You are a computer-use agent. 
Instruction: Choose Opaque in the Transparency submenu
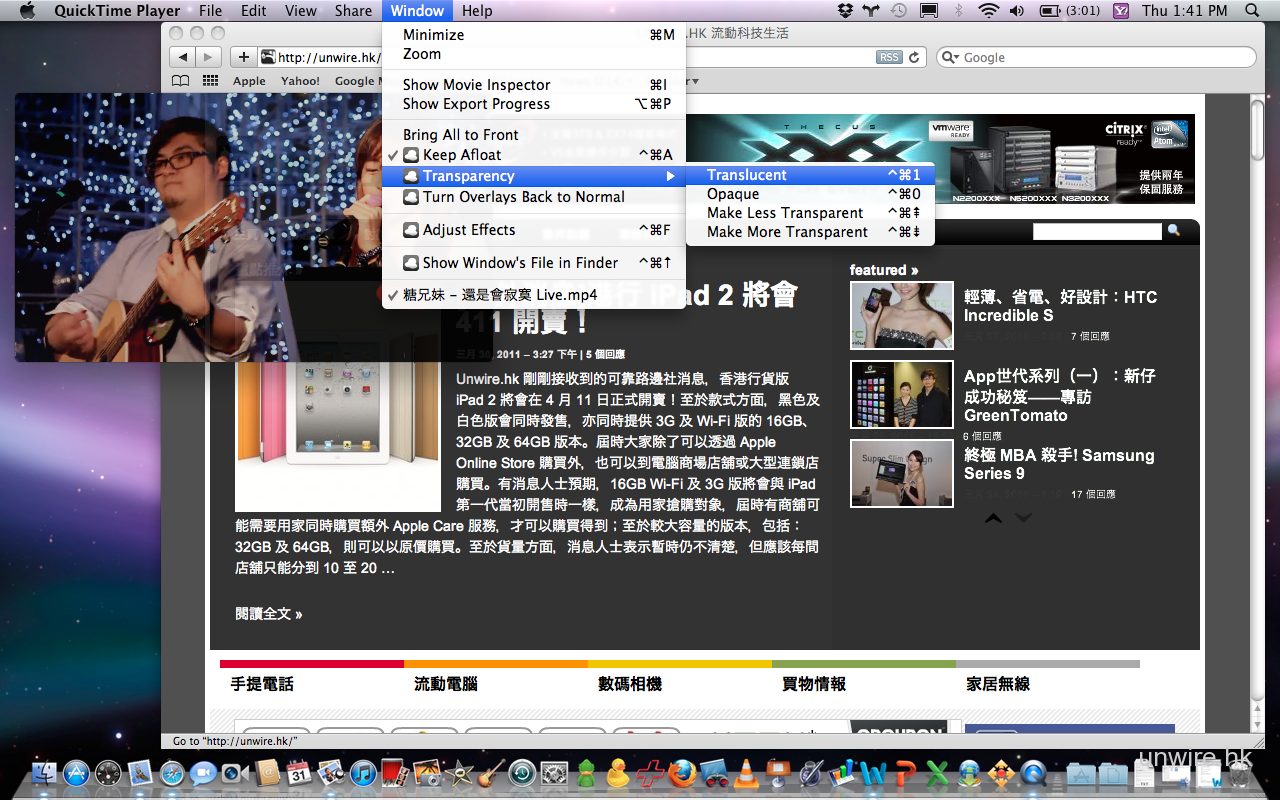[x=733, y=194]
